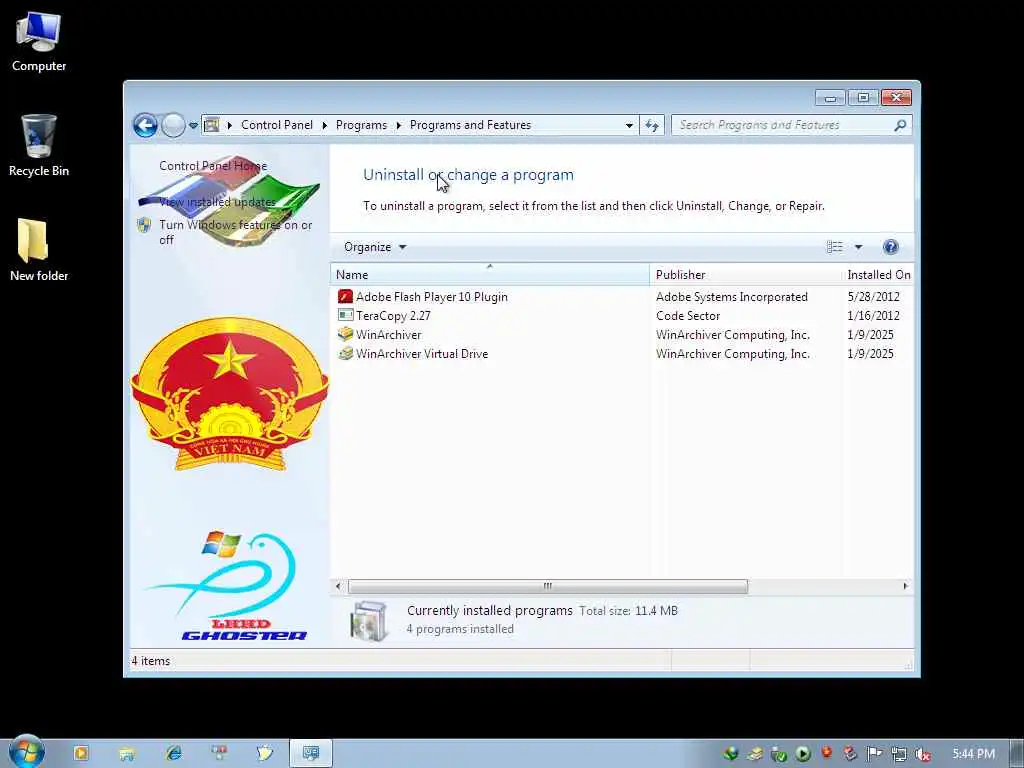Screen dimensions: 1024x768
Task: Click the horizontal scrollbar left arrow
Action: tap(338, 586)
